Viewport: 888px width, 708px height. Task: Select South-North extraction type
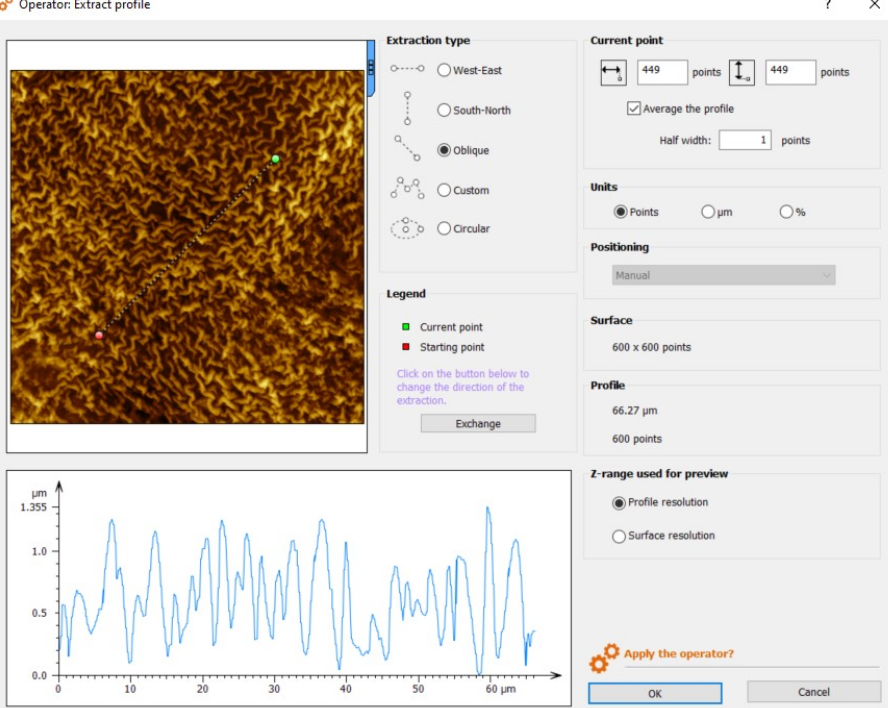[444, 110]
